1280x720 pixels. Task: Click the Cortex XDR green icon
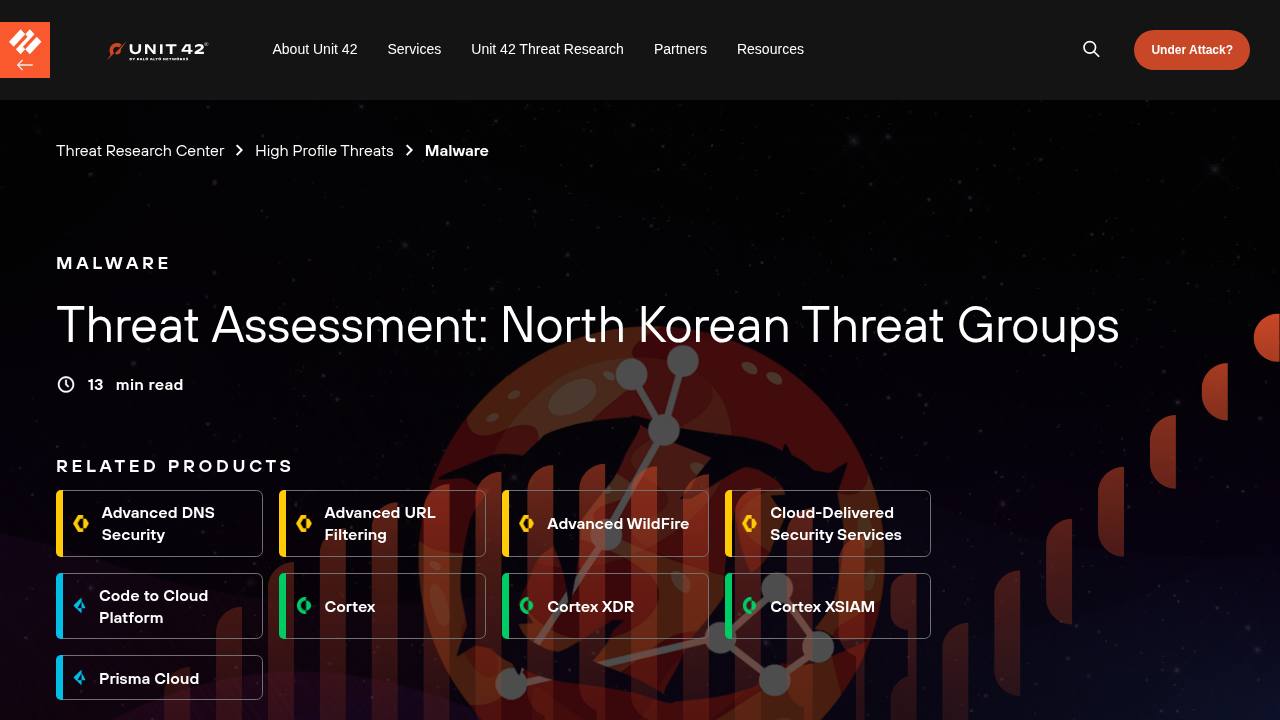point(527,606)
